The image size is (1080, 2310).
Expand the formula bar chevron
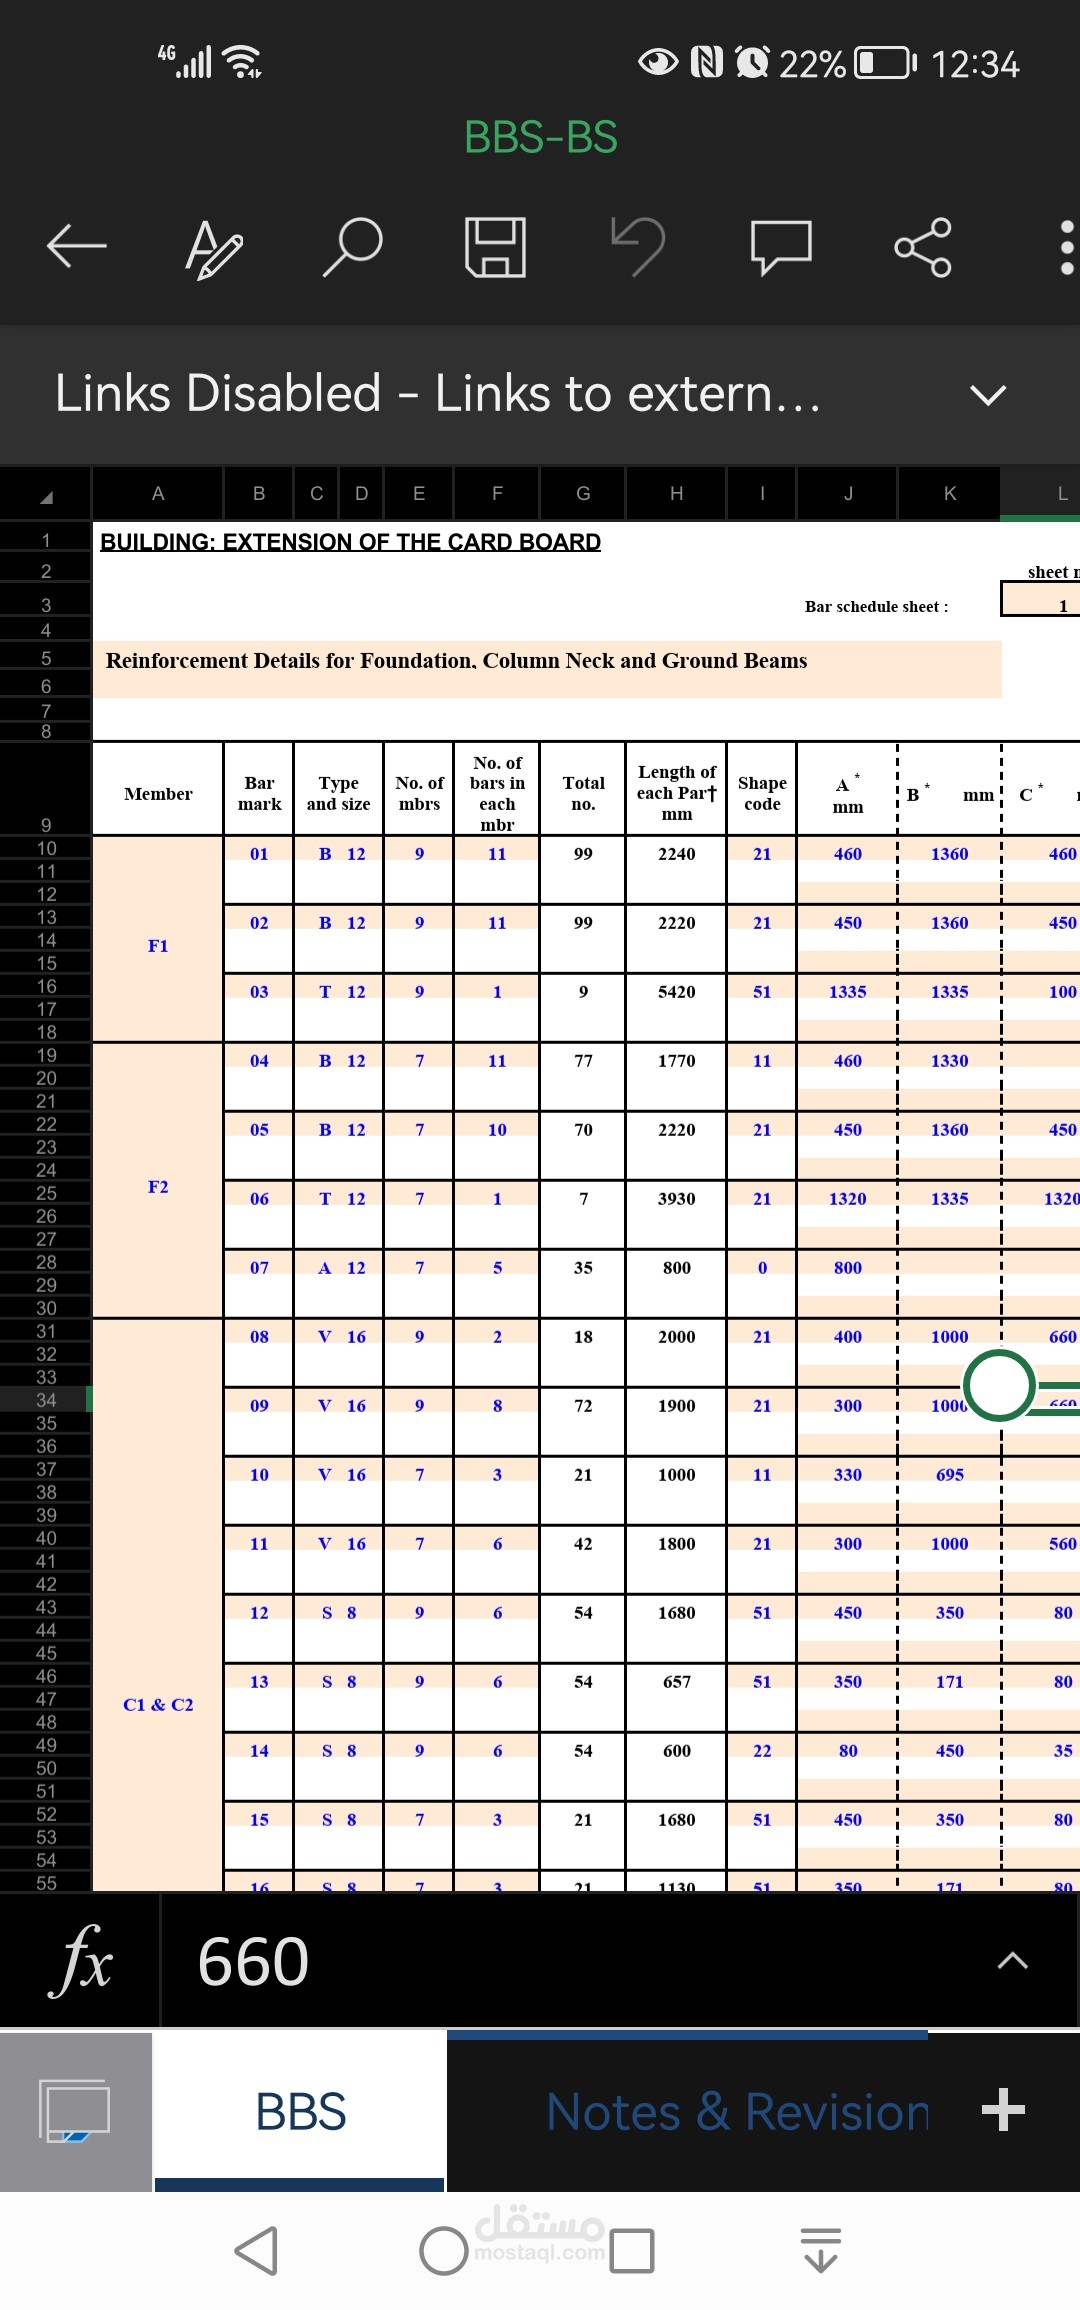pos(1012,1961)
